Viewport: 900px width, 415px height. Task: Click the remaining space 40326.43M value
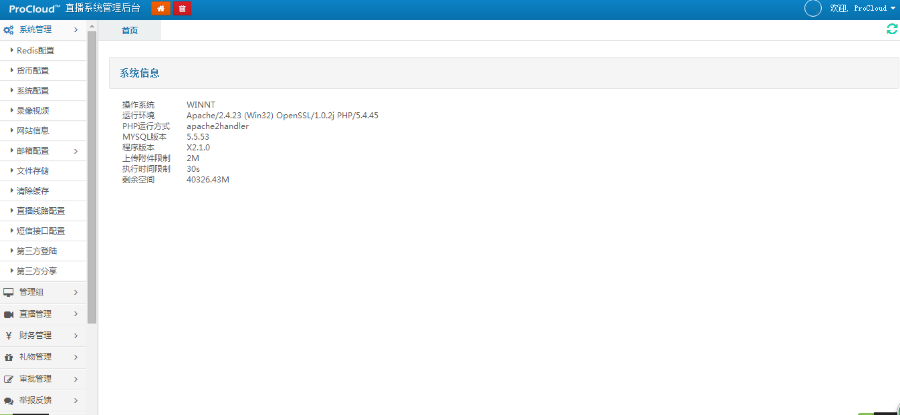(x=208, y=180)
